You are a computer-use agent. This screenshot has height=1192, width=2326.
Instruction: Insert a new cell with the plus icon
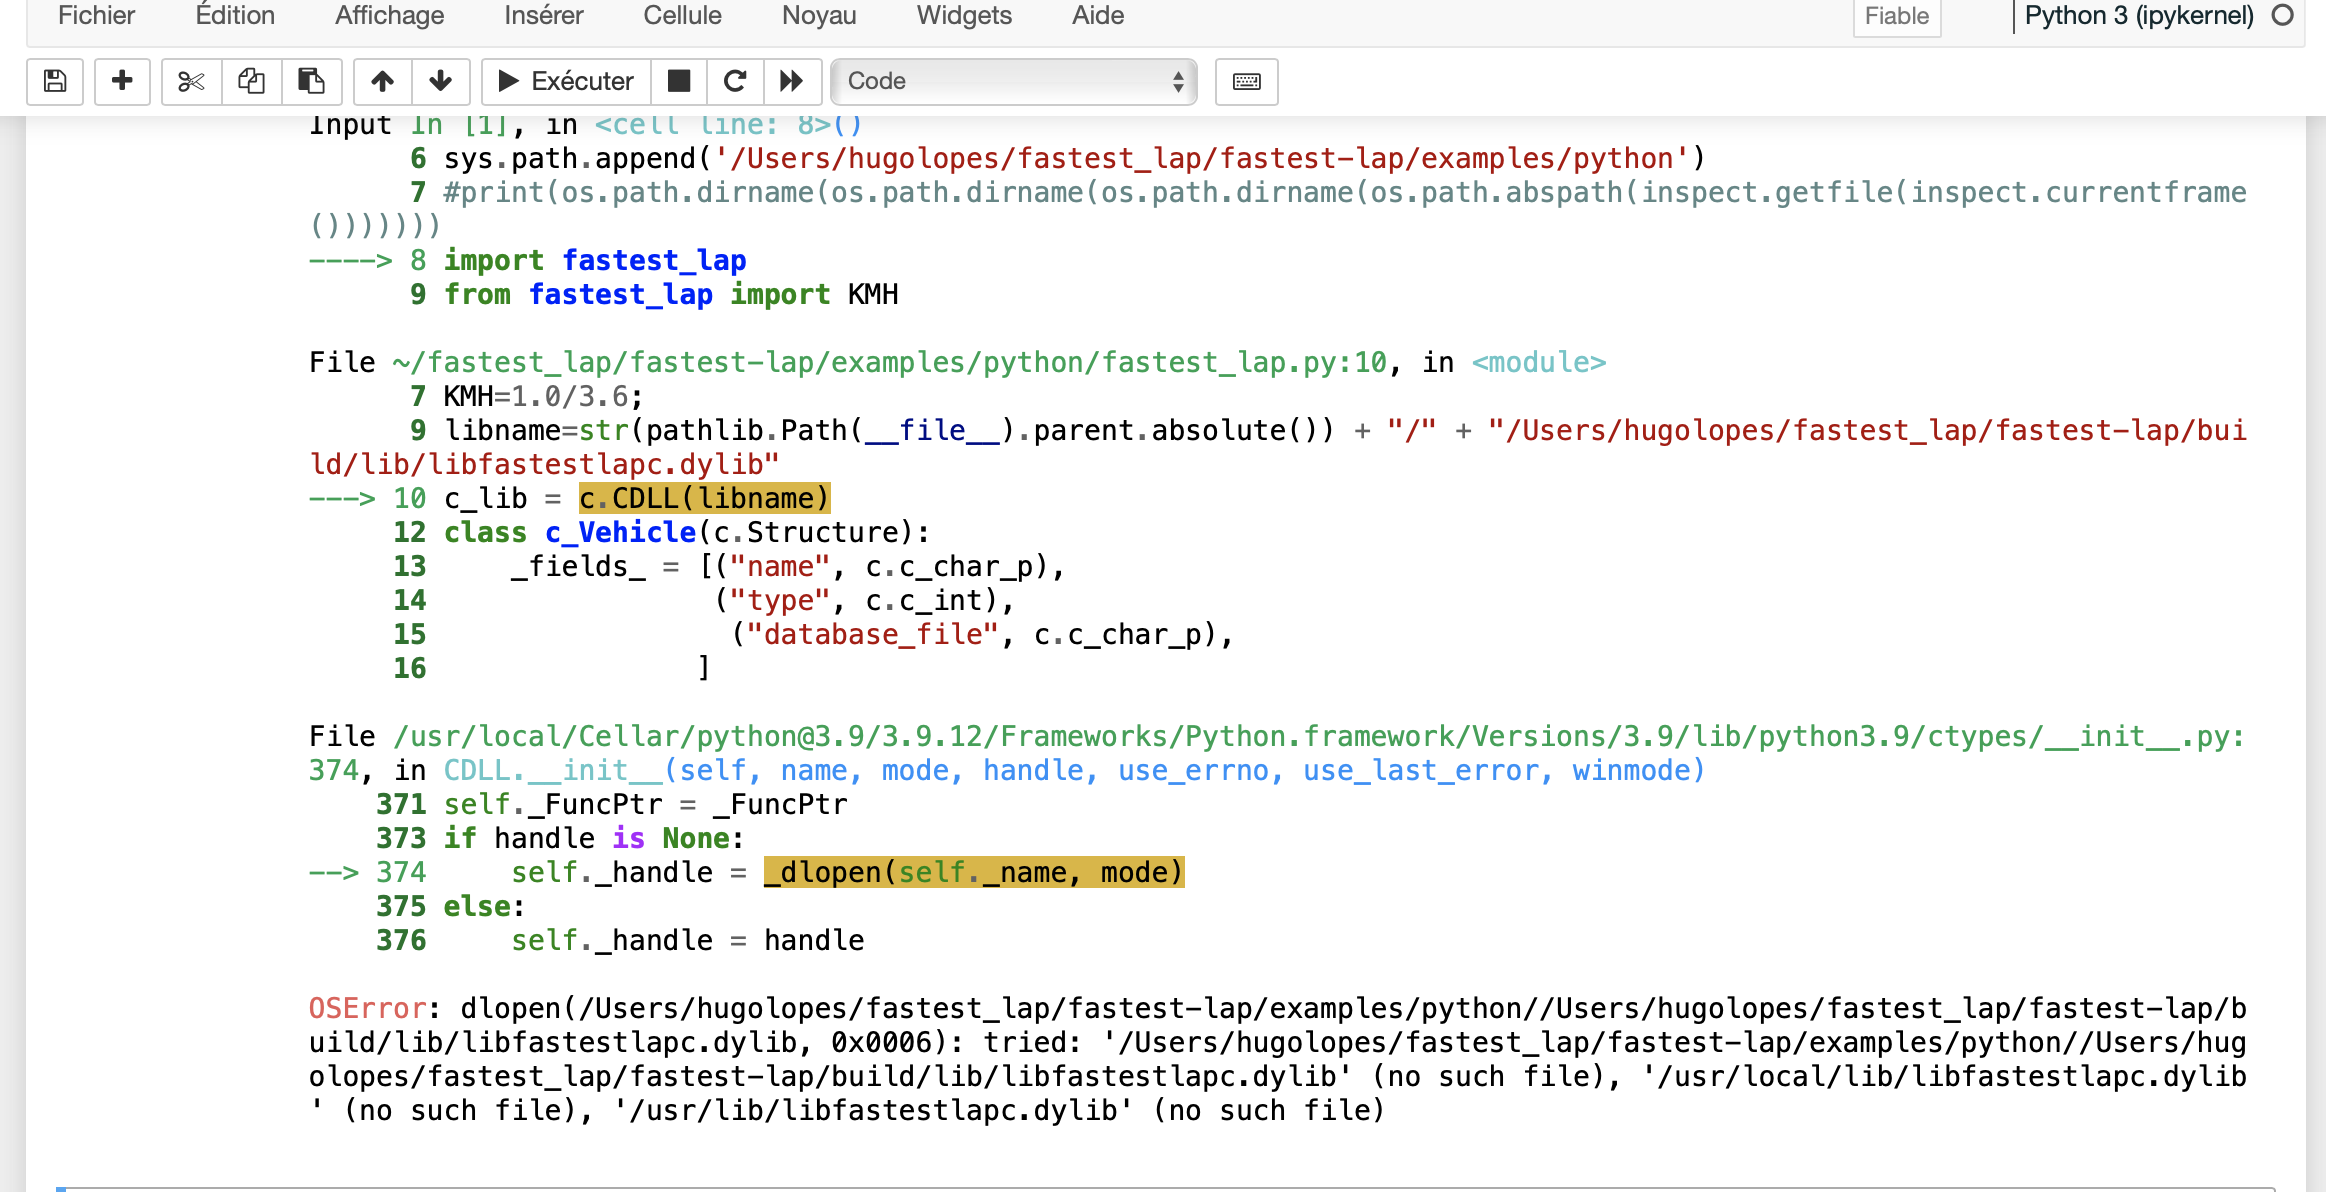pyautogui.click(x=122, y=81)
